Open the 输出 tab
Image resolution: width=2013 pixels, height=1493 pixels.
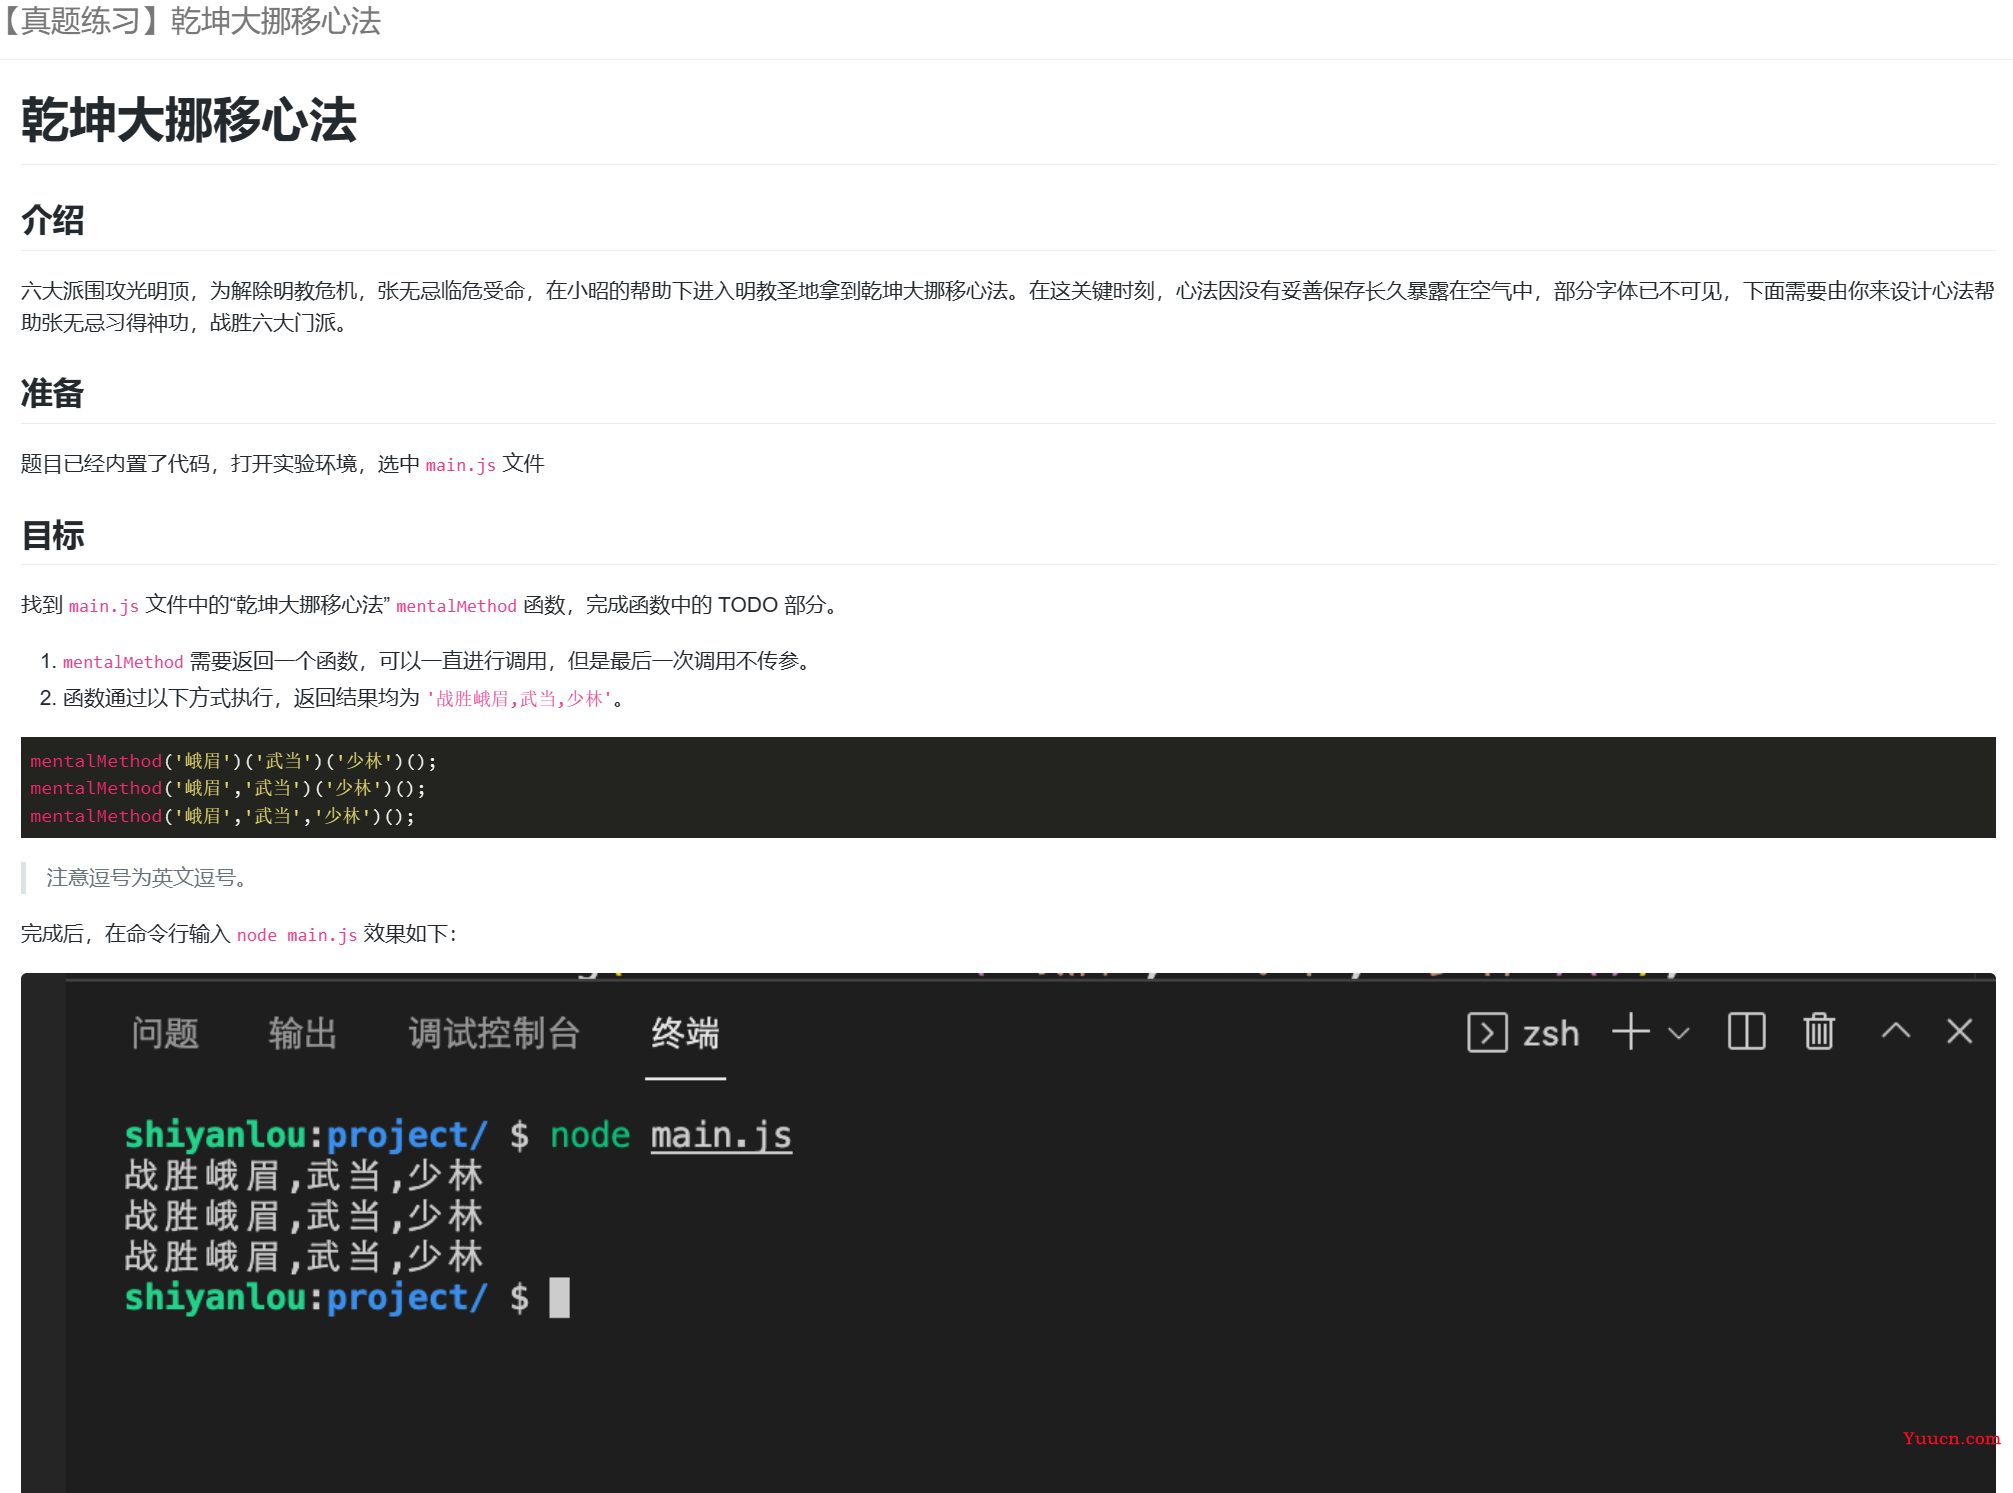pyautogui.click(x=303, y=1033)
